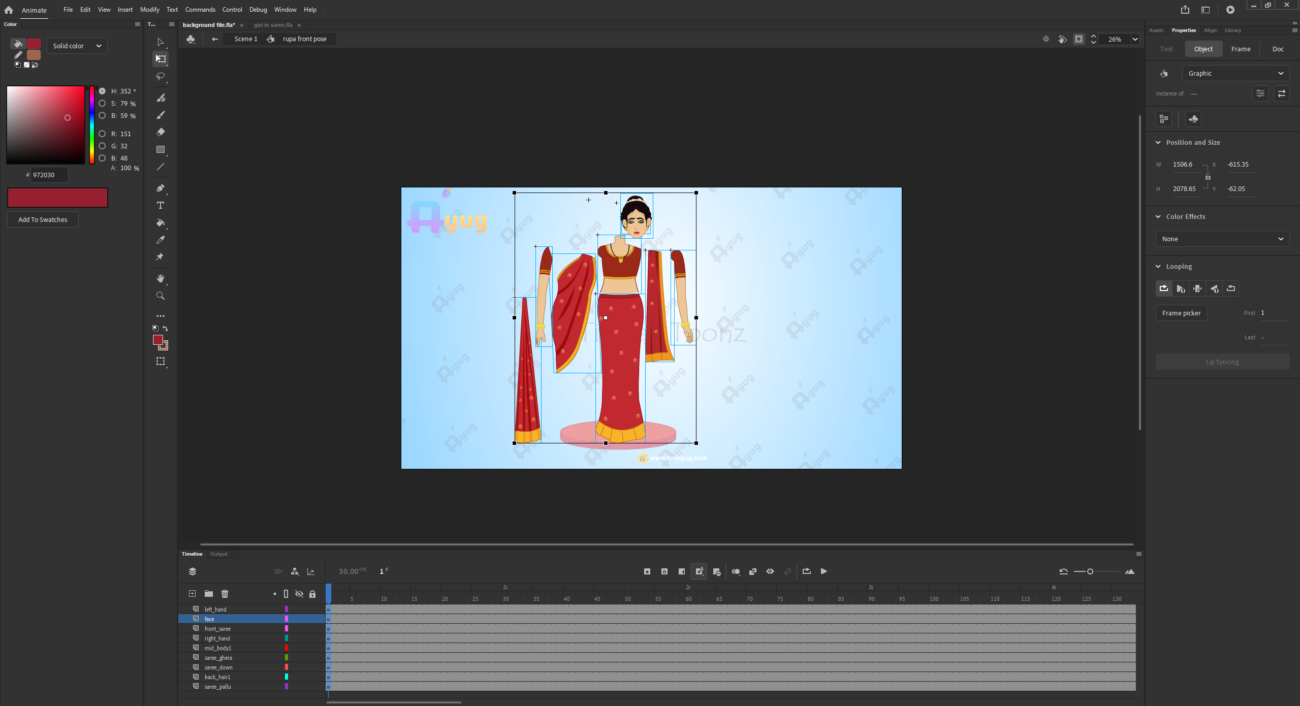This screenshot has height=706, width=1300.
Task: Click the new folder icon in timeline
Action: pos(209,594)
